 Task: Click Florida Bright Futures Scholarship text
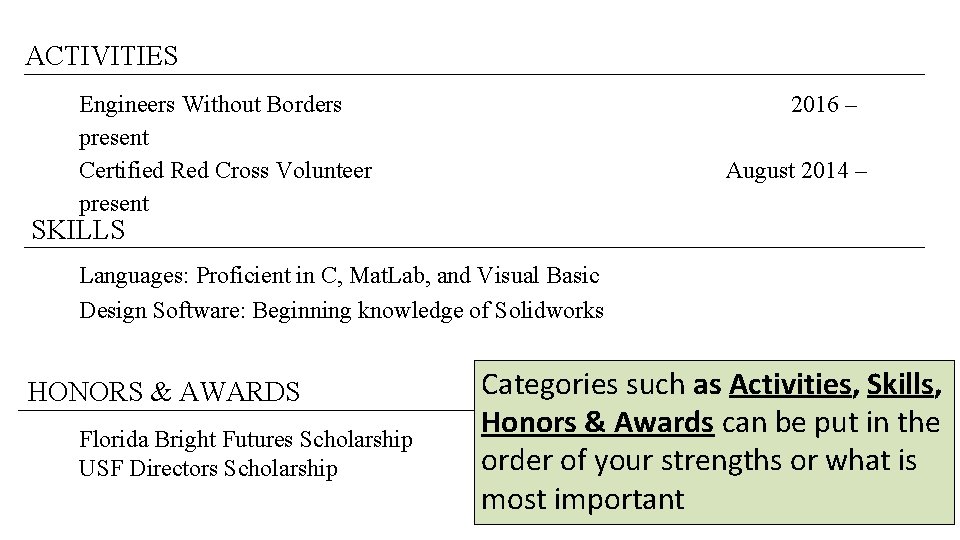coord(246,440)
